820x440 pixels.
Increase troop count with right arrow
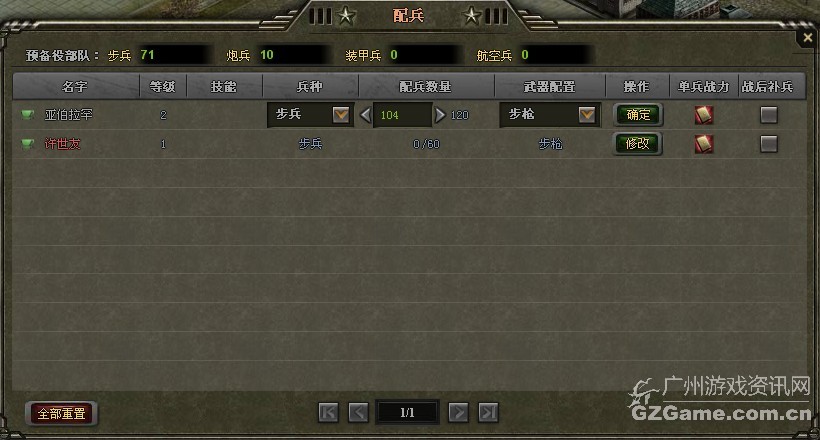440,115
